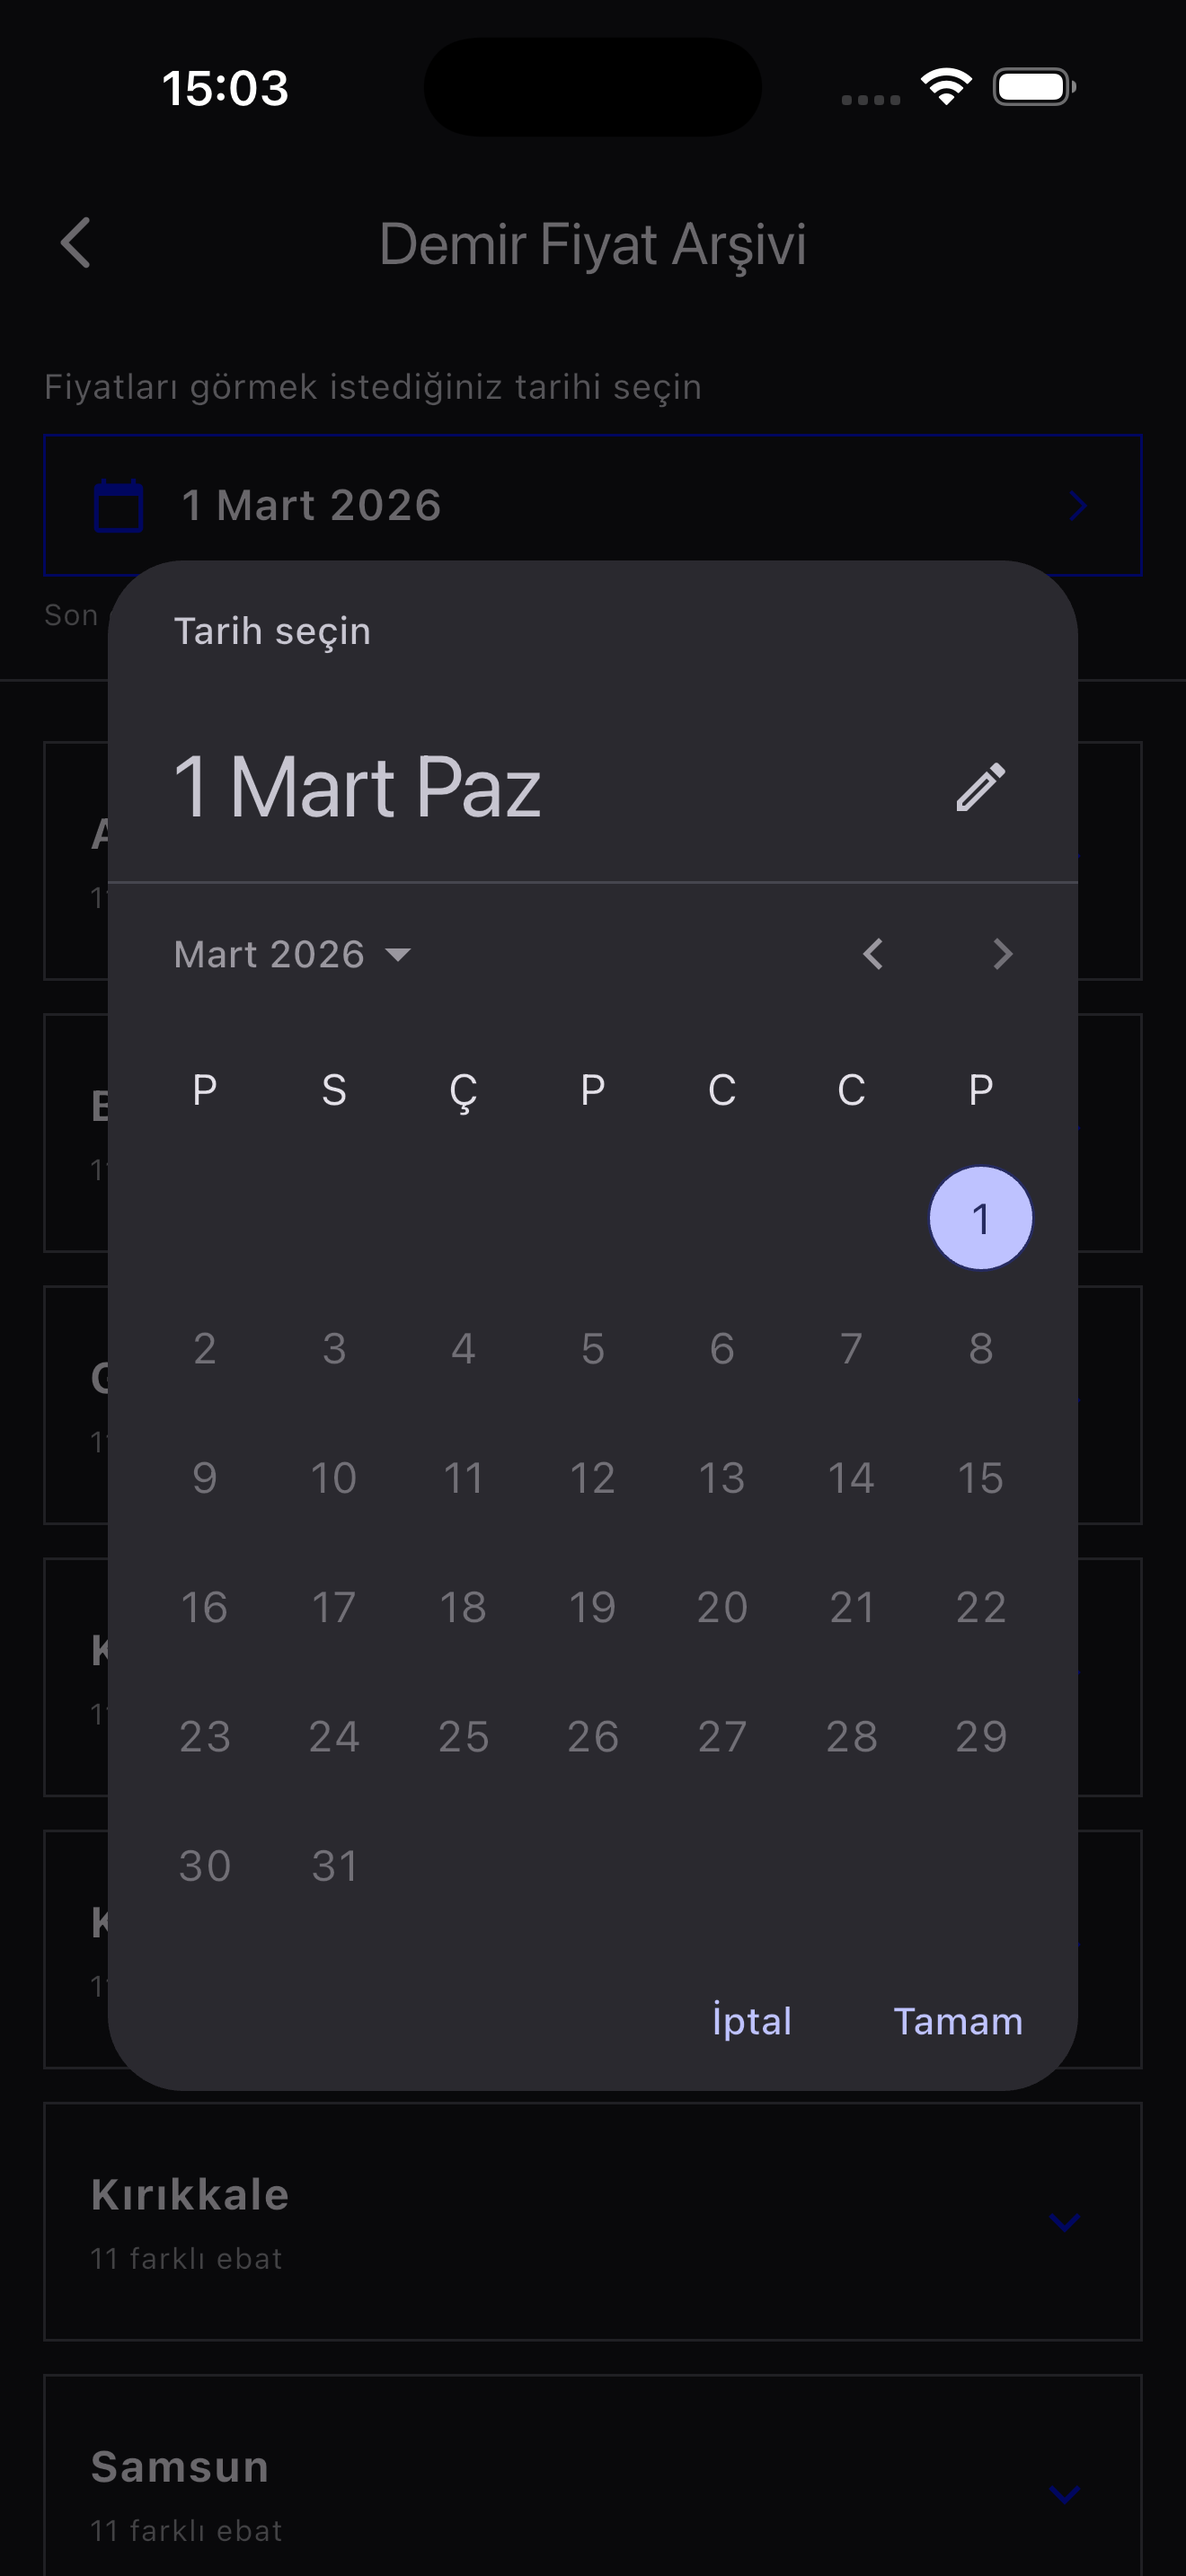Open the Mart 2026 year dropdown
This screenshot has width=1186, height=2576.
click(292, 954)
